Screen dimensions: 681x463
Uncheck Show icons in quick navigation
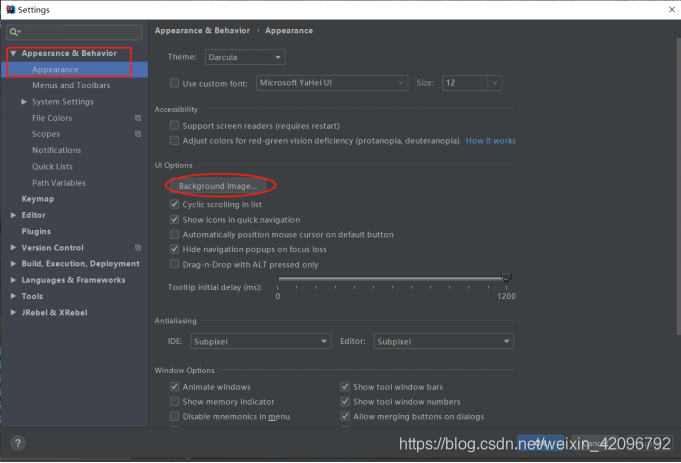coord(174,219)
